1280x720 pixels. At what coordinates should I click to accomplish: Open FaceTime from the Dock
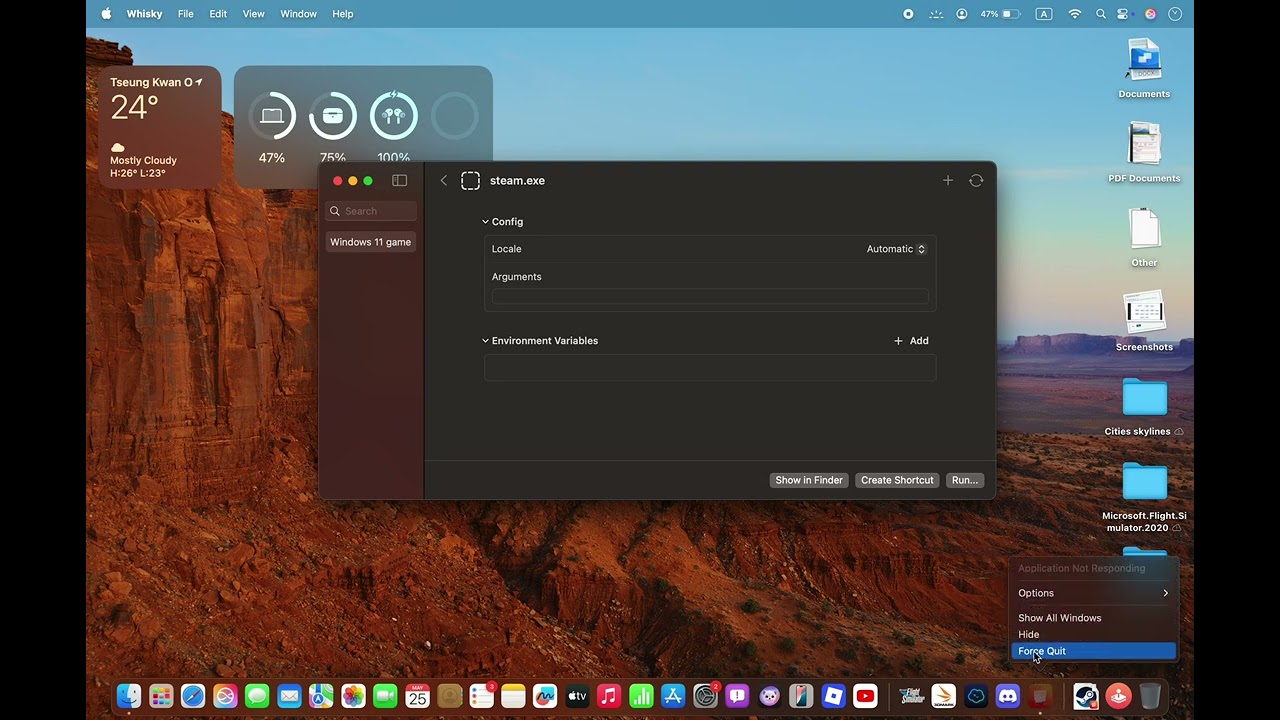tap(385, 696)
